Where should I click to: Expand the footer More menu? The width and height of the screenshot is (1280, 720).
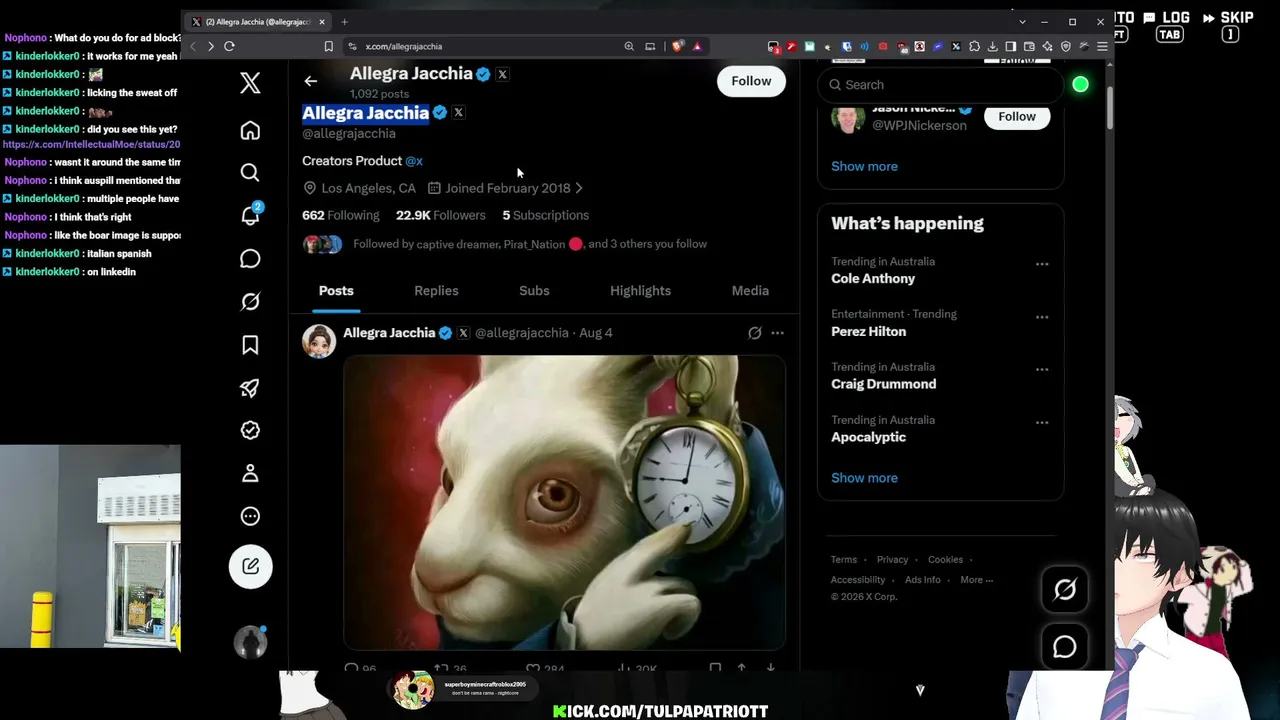coord(976,580)
